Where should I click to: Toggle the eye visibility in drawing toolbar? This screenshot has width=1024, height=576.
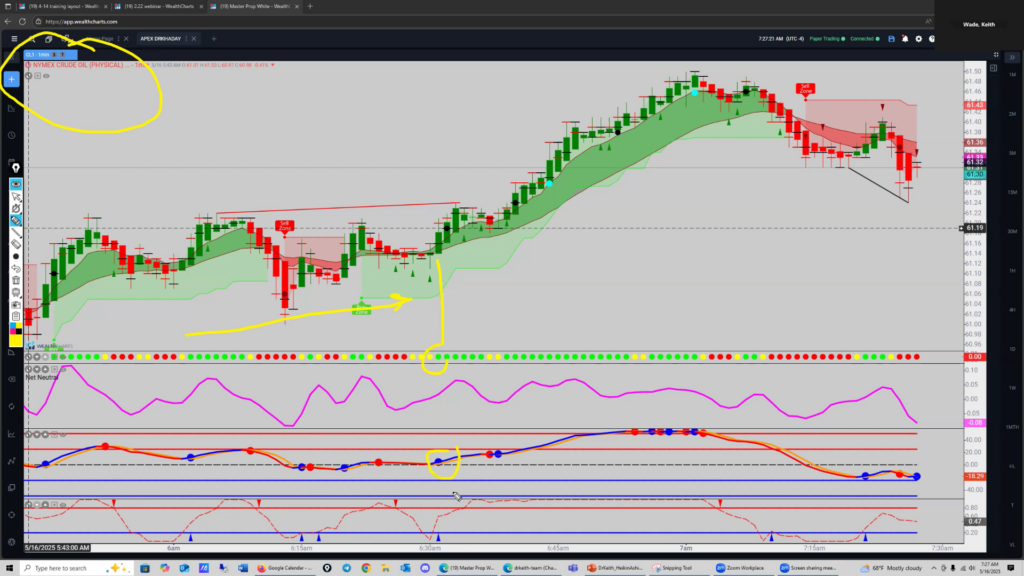point(16,184)
